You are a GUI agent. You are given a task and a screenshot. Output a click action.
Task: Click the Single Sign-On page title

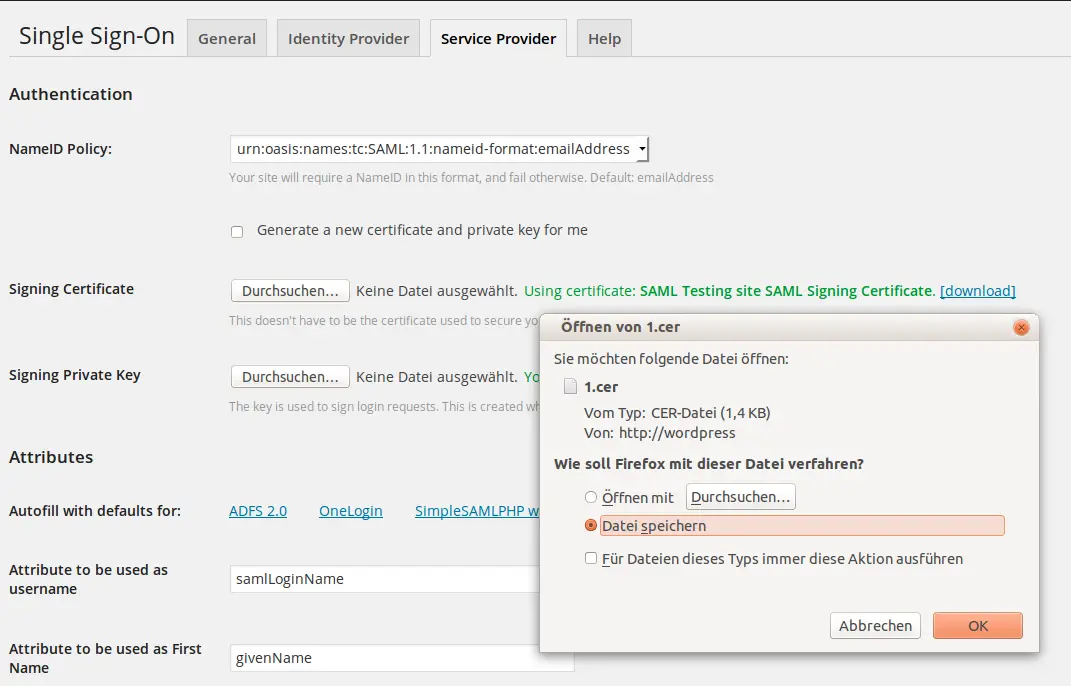97,36
